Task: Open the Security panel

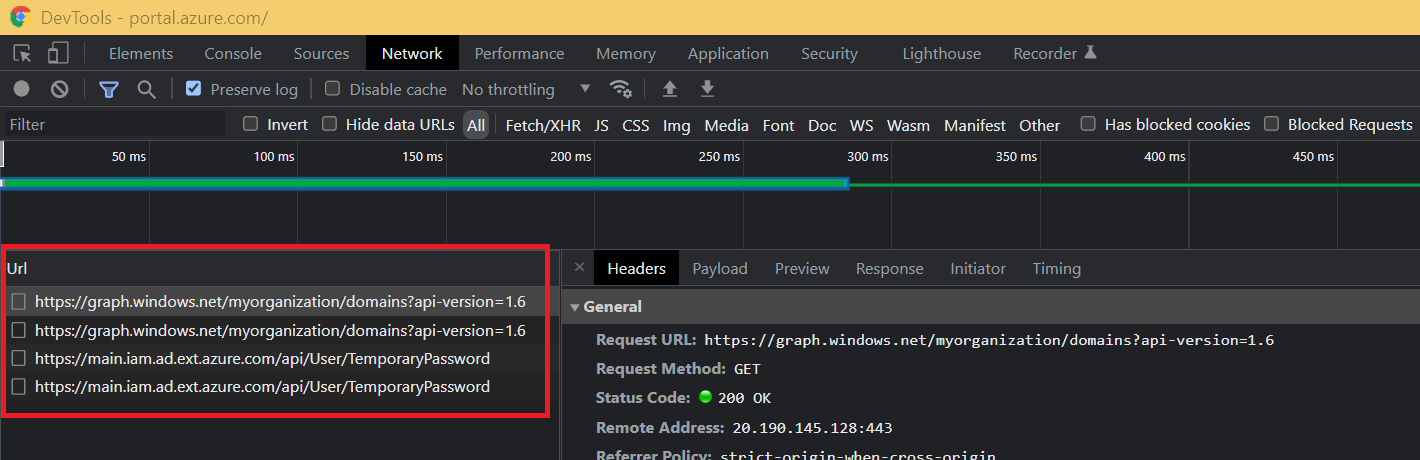Action: pyautogui.click(x=829, y=54)
